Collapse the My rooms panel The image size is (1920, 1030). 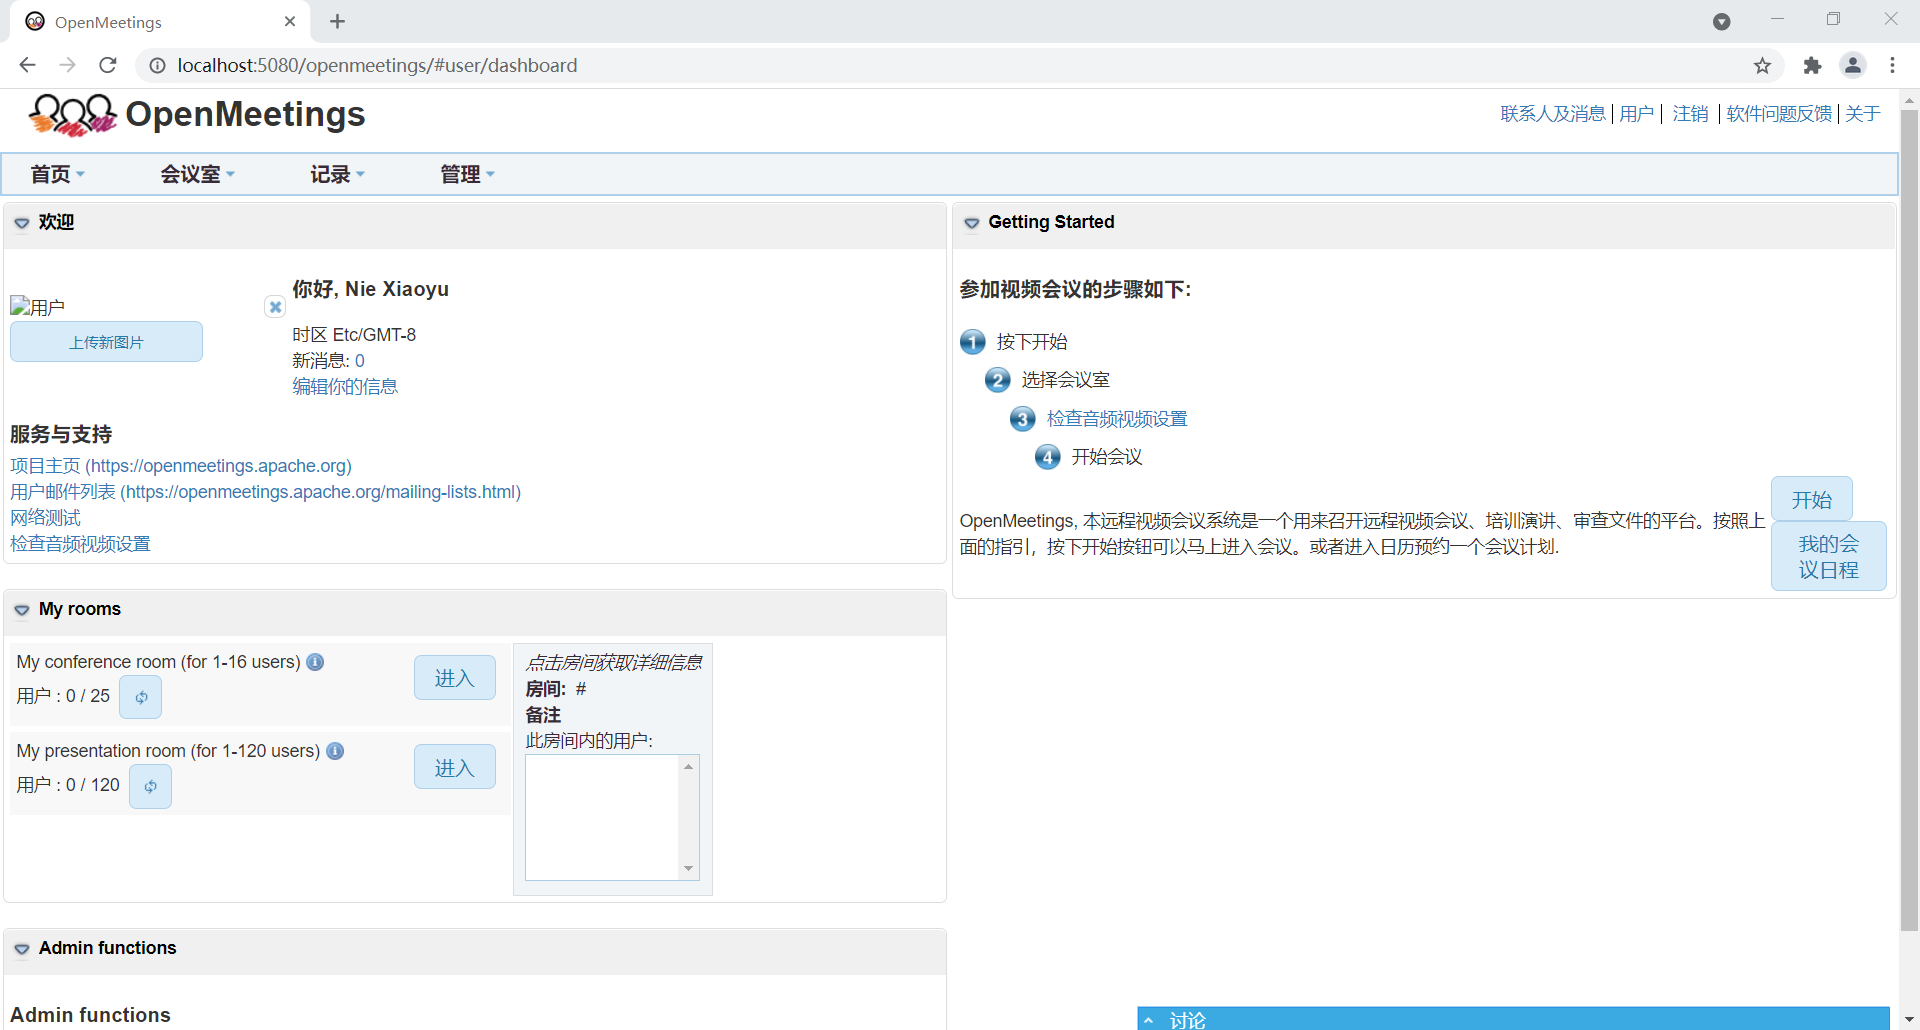click(x=22, y=610)
